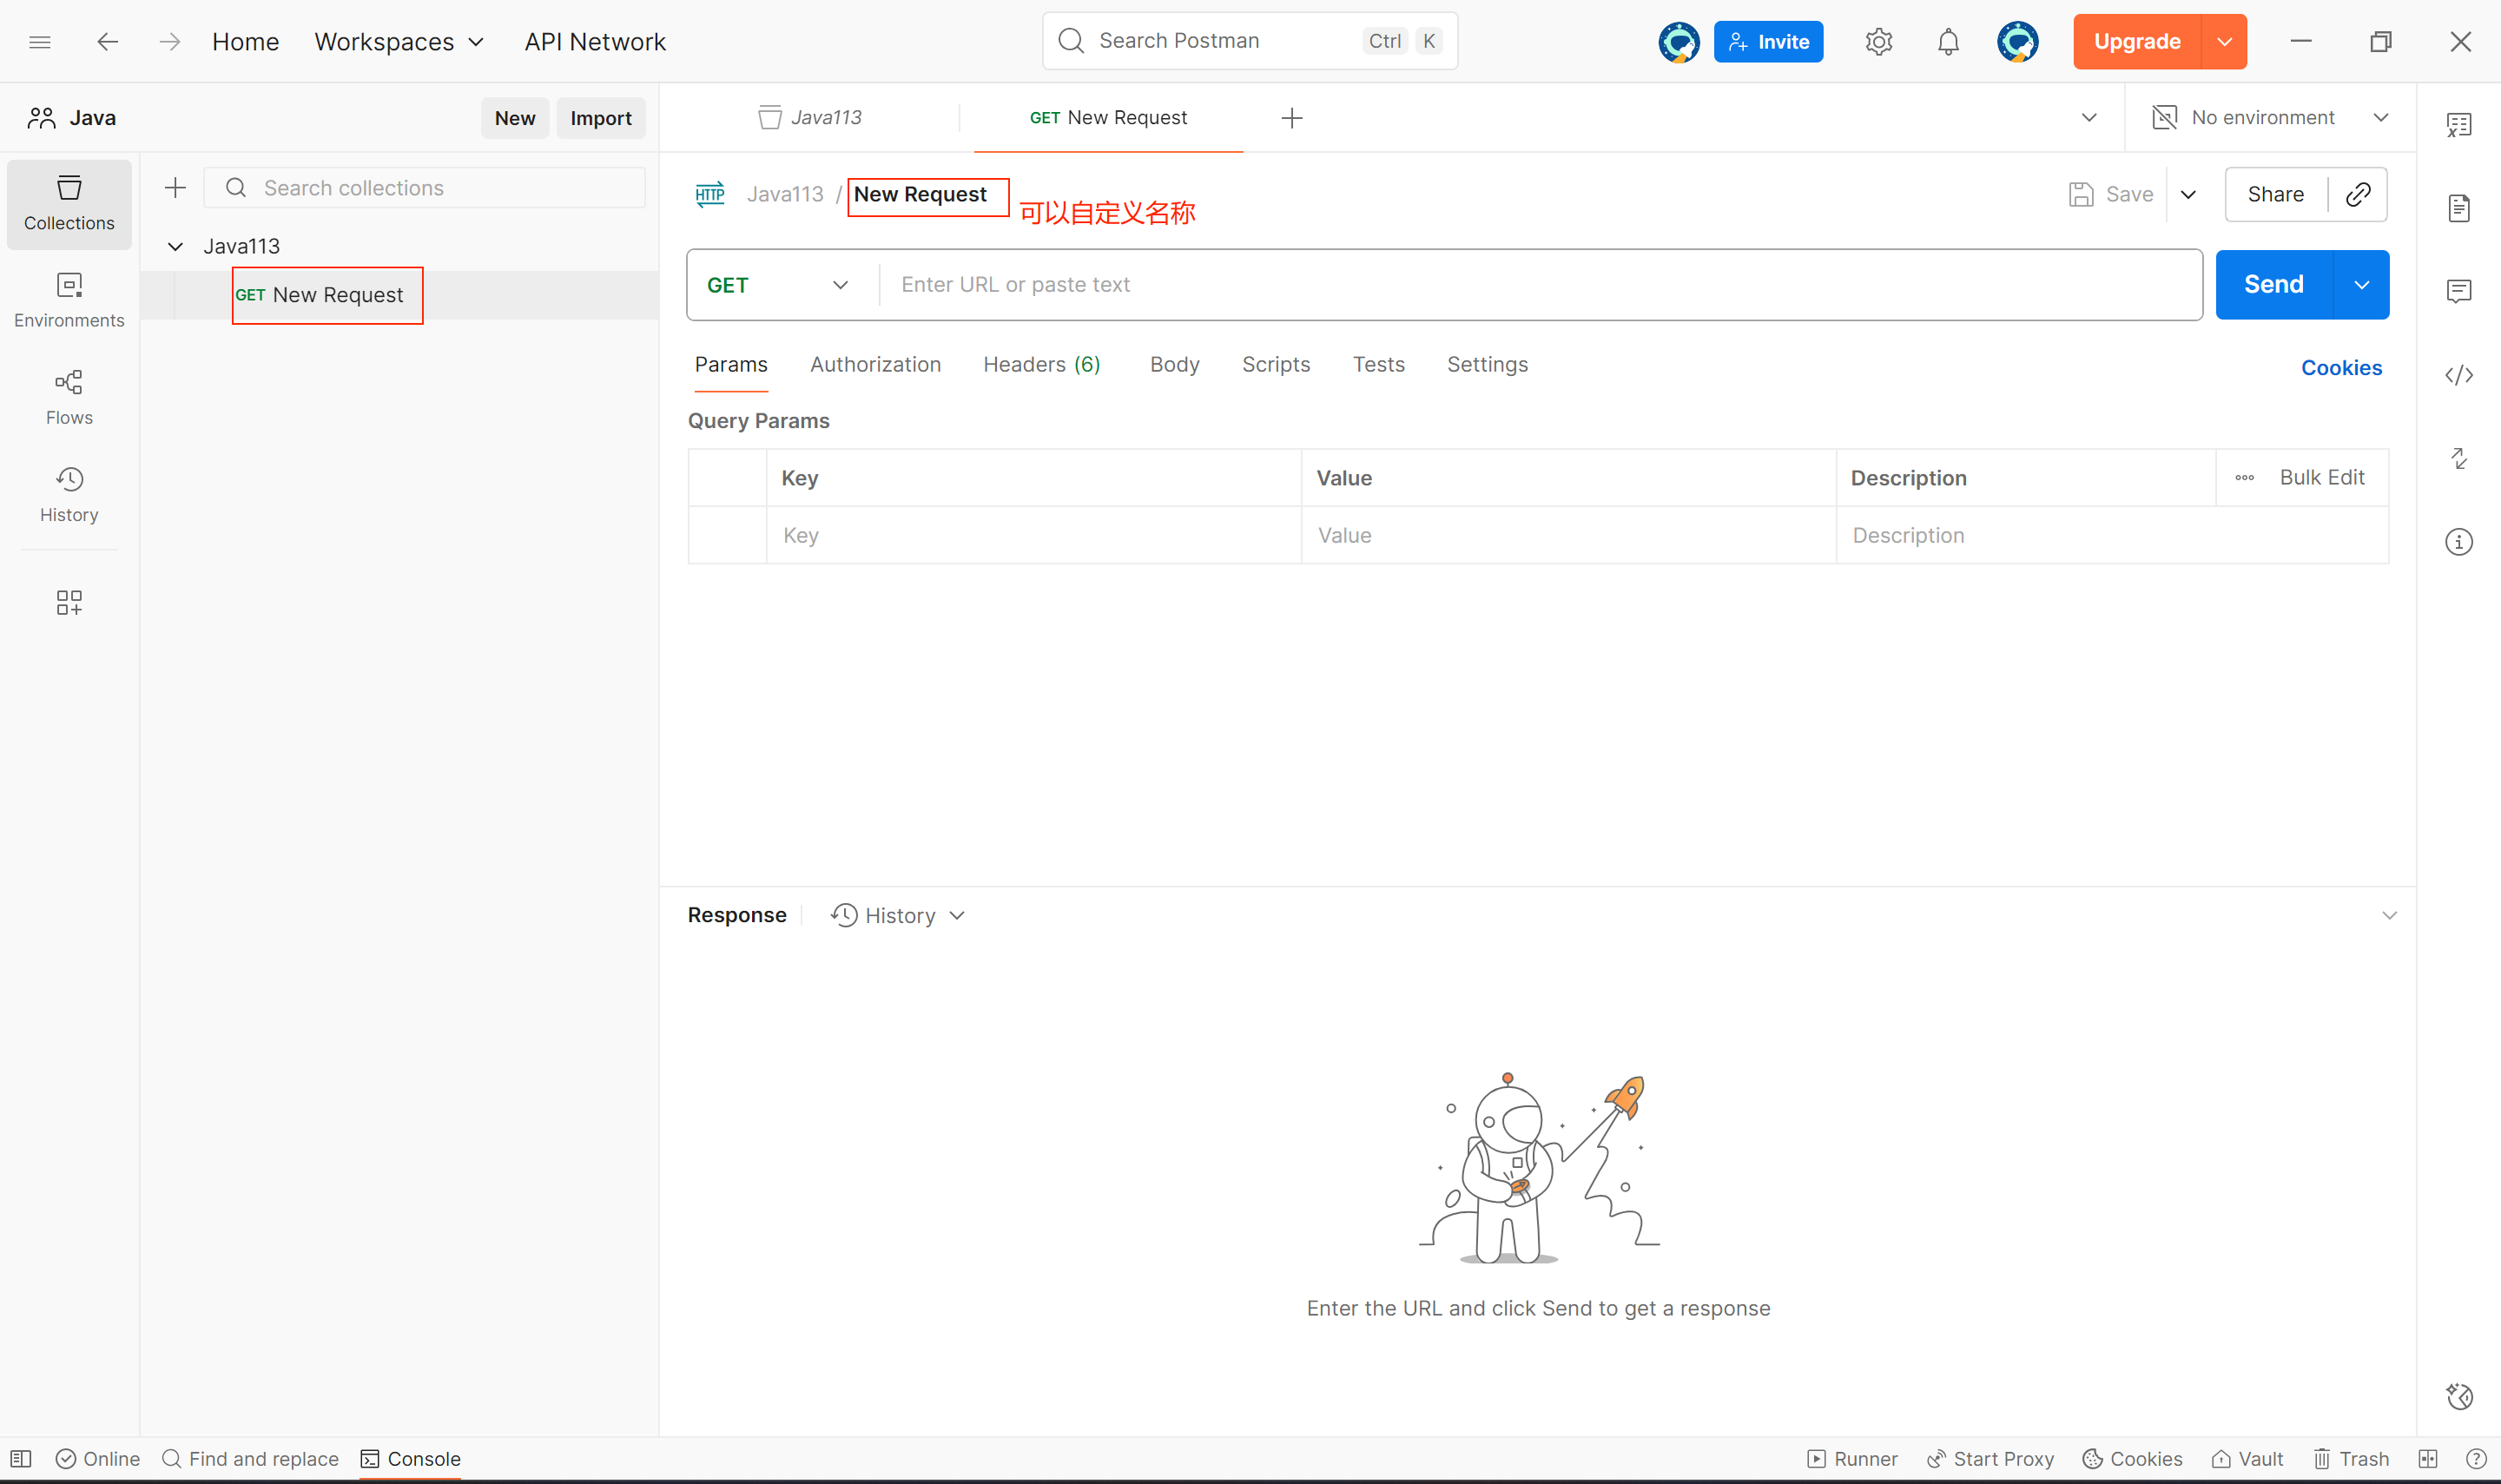Viewport: 2501px width, 1484px height.
Task: Open the notifications bell icon
Action: [x=1947, y=42]
